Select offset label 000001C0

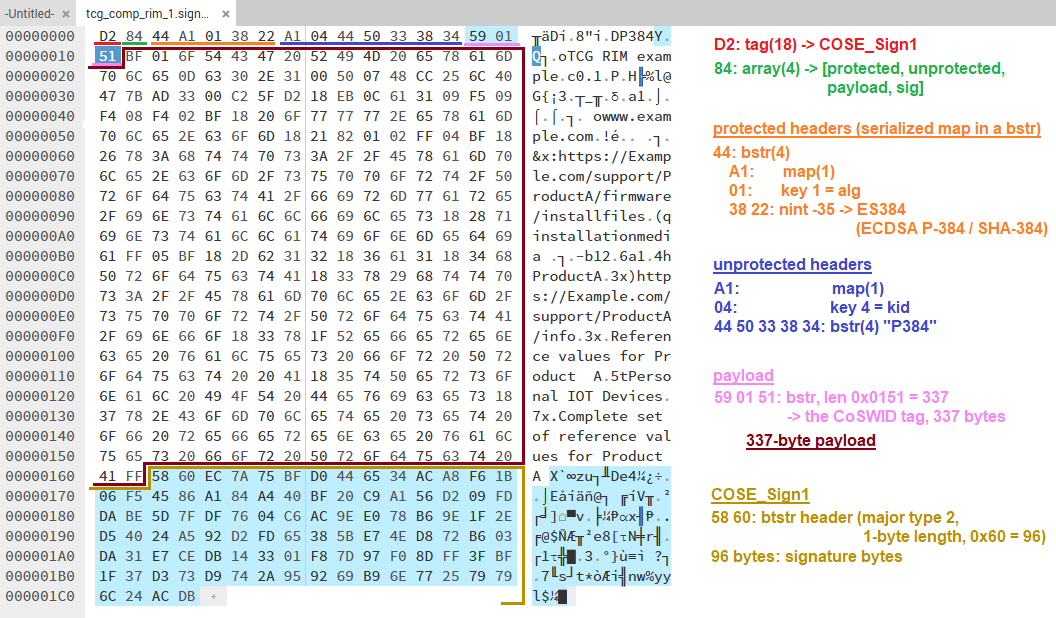point(40,596)
